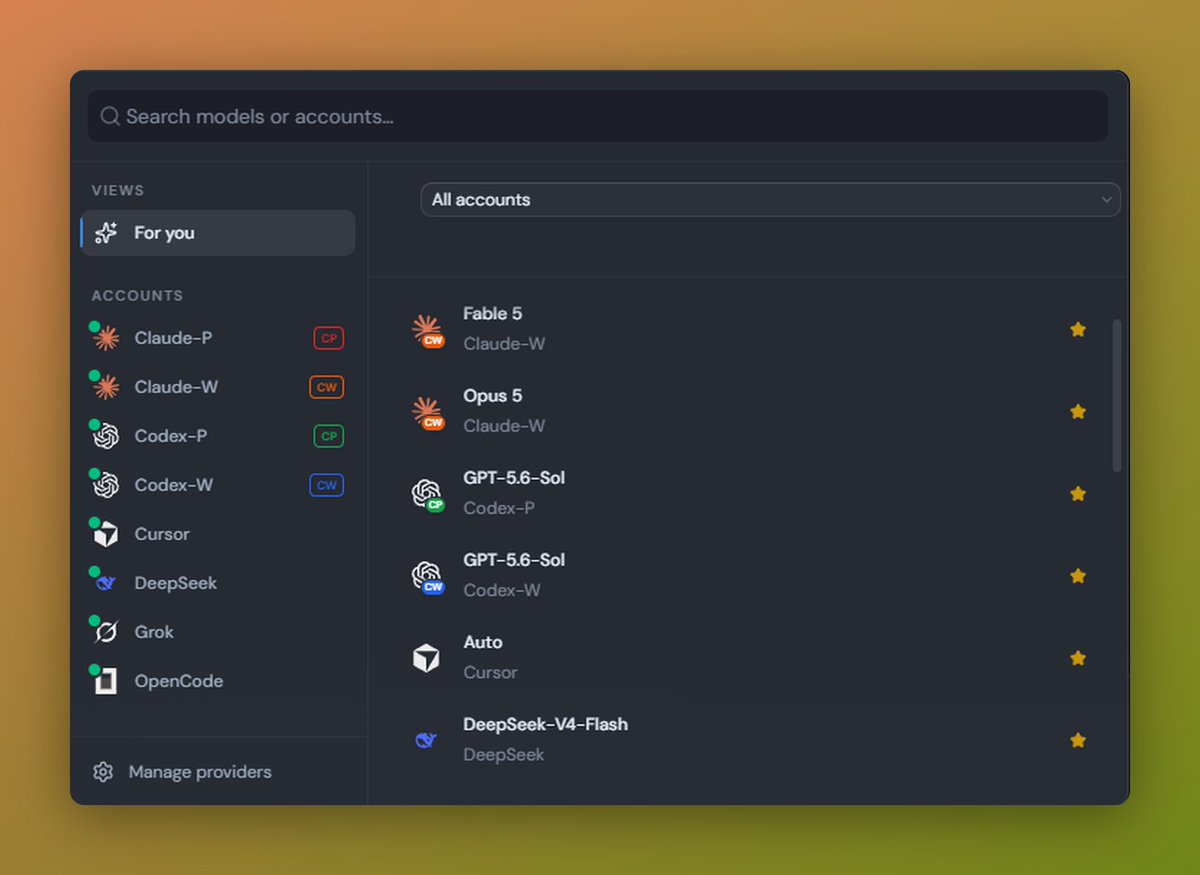The height and width of the screenshot is (875, 1200).
Task: Choose the DeepSeek-V4-Flash model
Action: pos(748,739)
